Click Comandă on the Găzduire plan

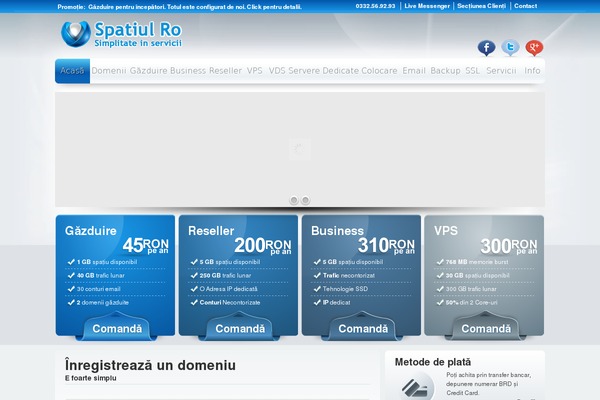point(117,329)
